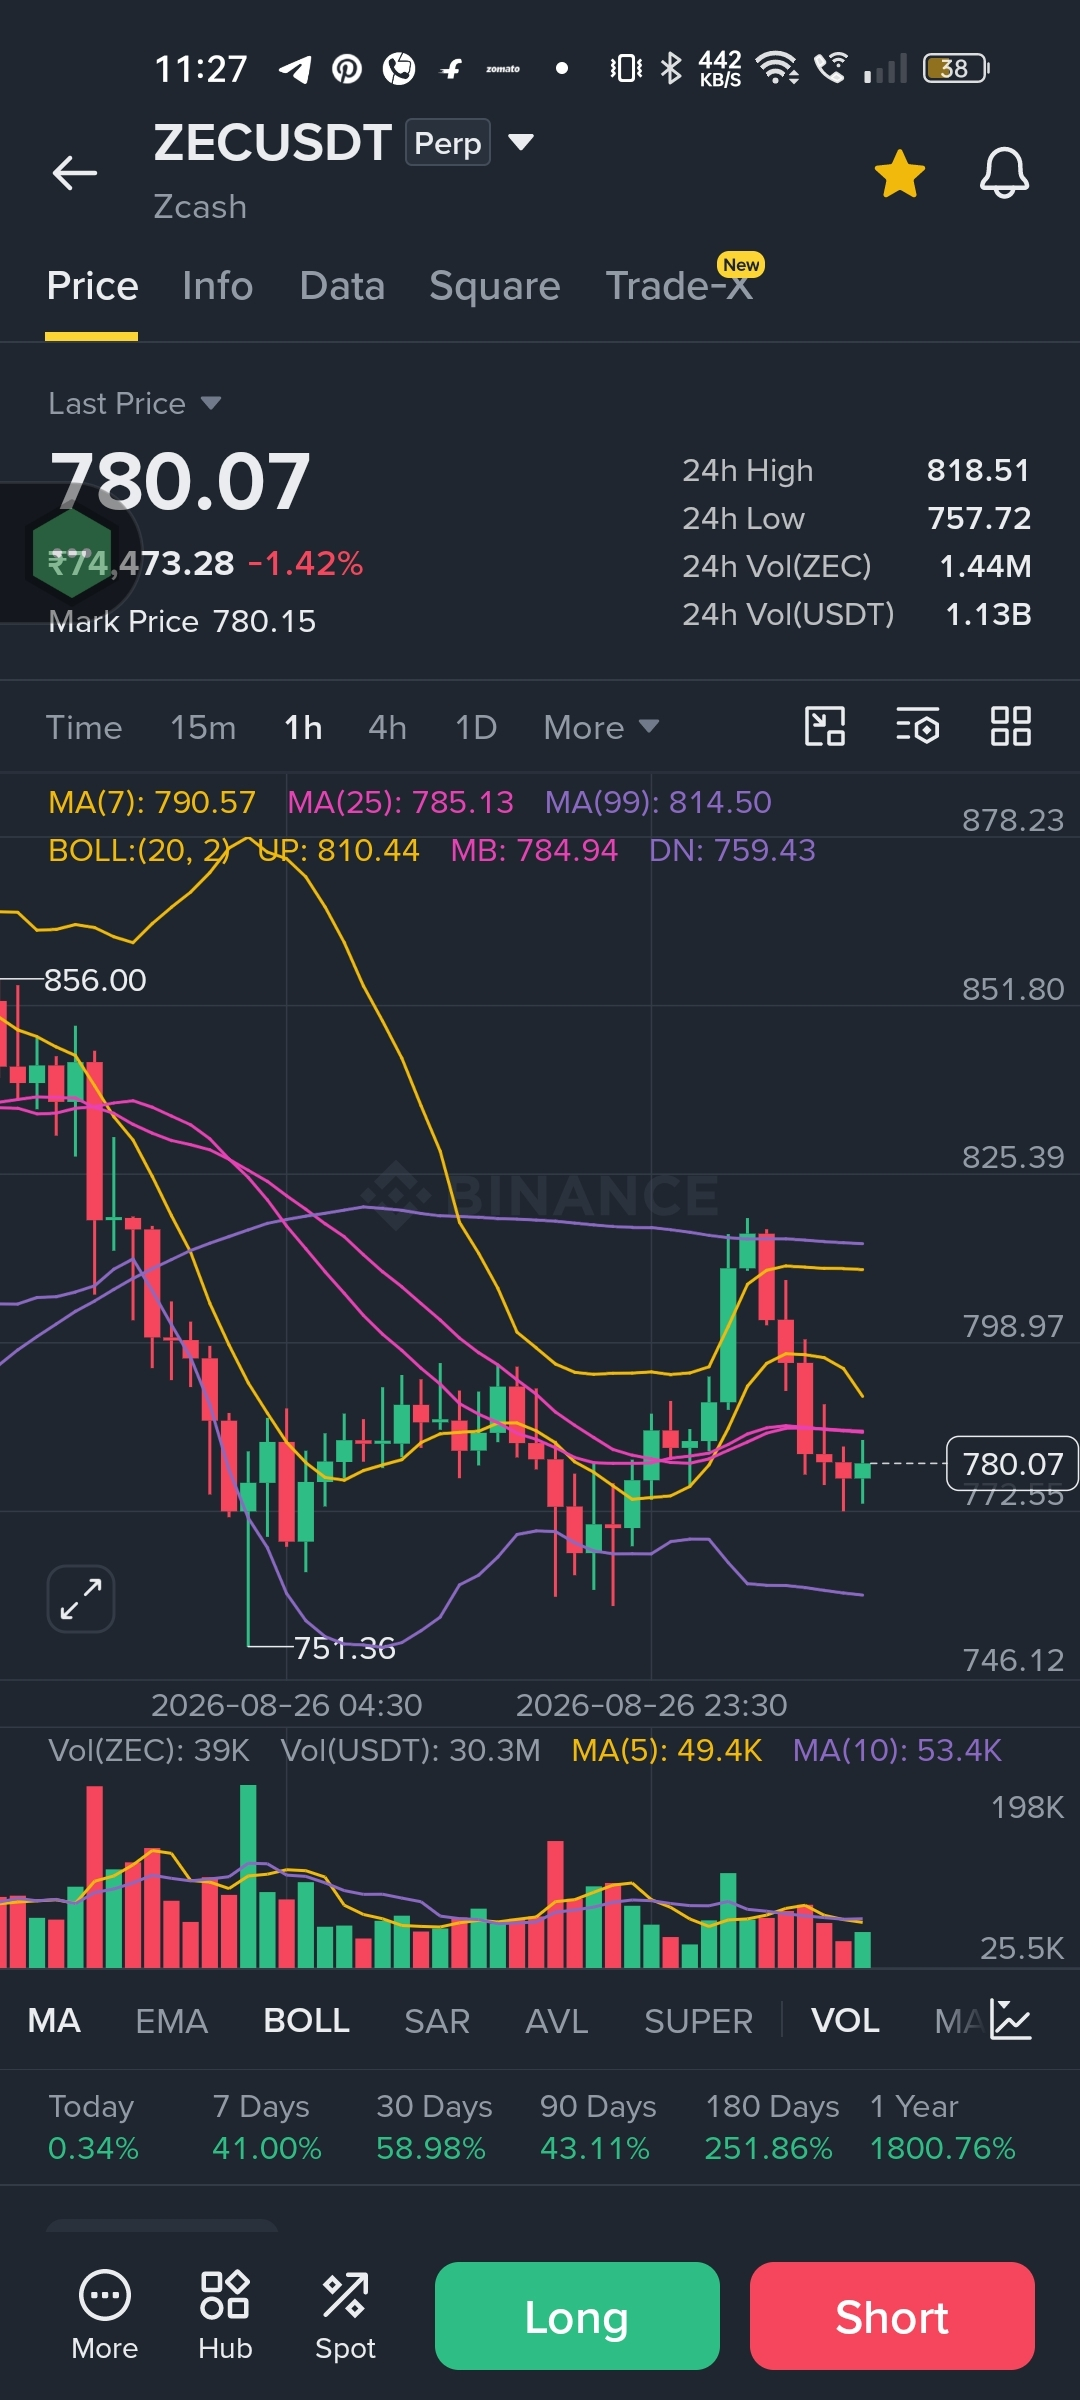Viewport: 1080px width, 2400px height.
Task: Toggle the EMA indicator
Action: click(172, 2020)
